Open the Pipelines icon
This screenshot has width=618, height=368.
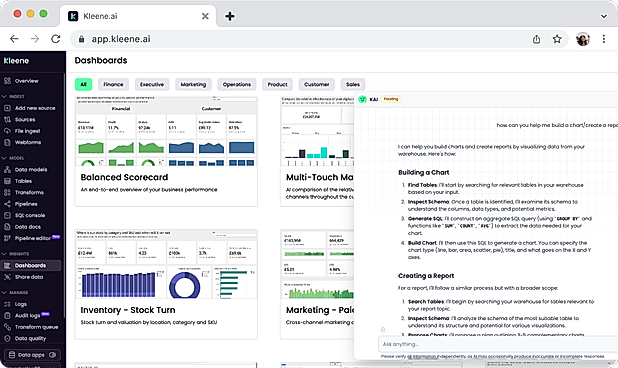[x=7, y=204]
